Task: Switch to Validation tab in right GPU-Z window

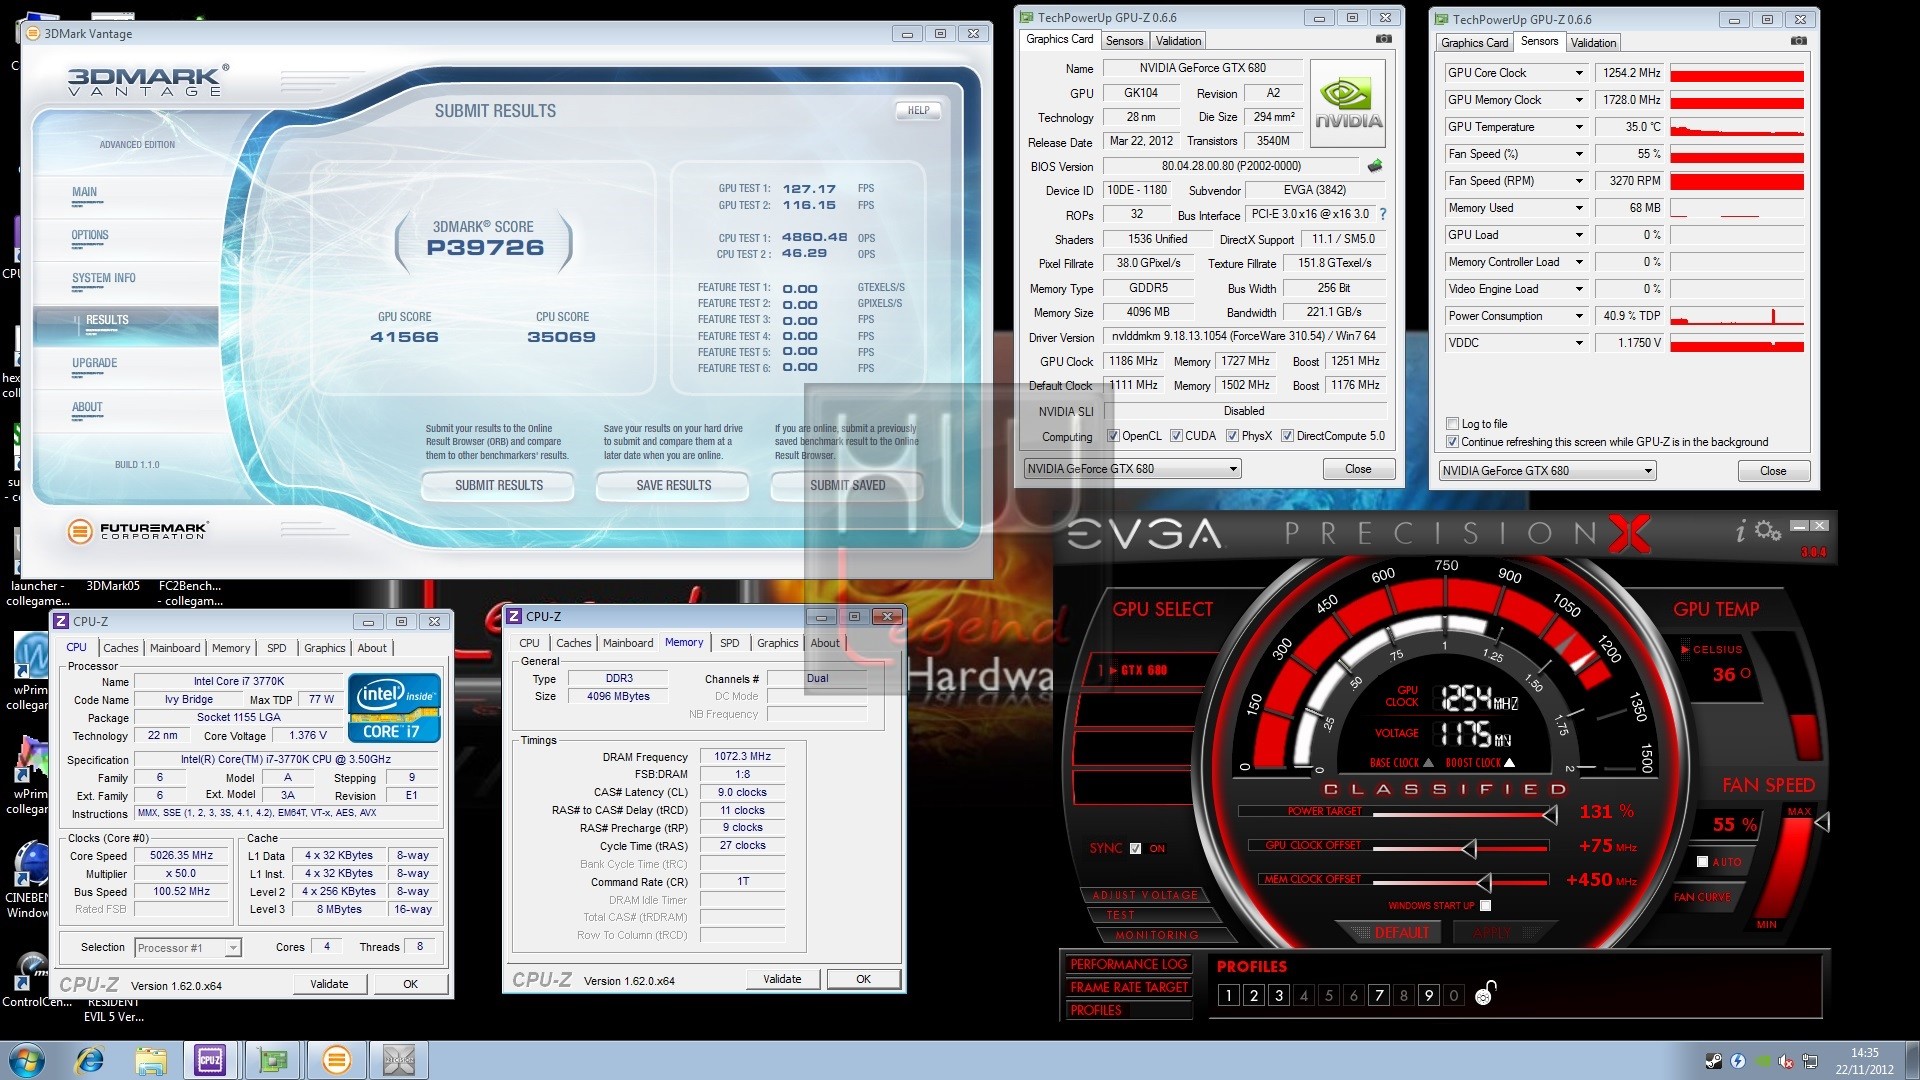Action: 1592,43
